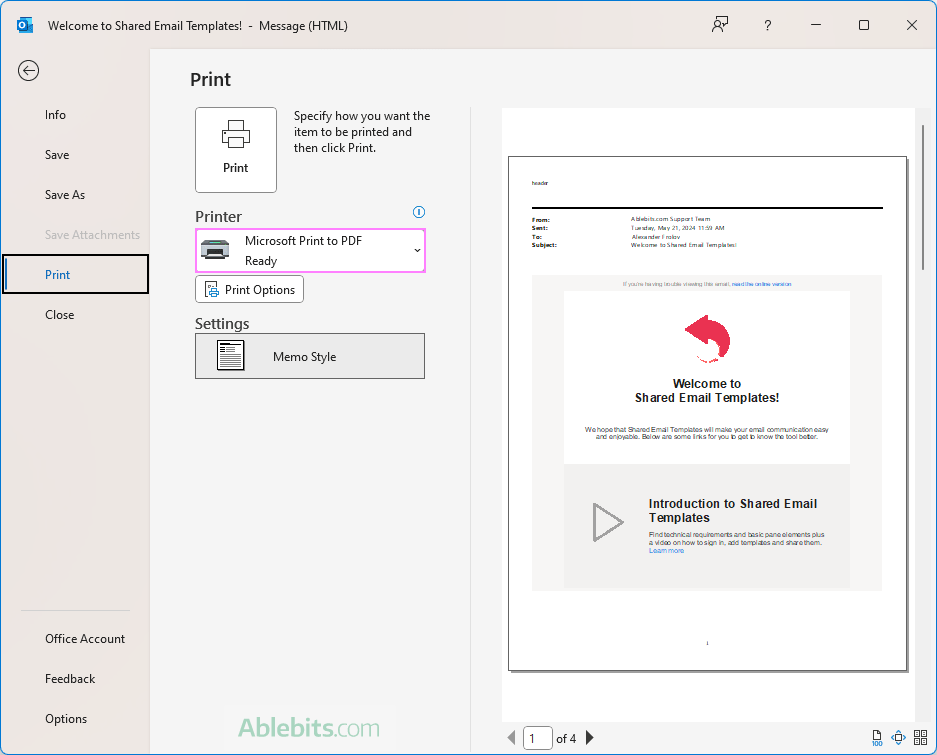Select the Print sidebar item
Viewport: 937px width, 755px height.
tap(75, 274)
